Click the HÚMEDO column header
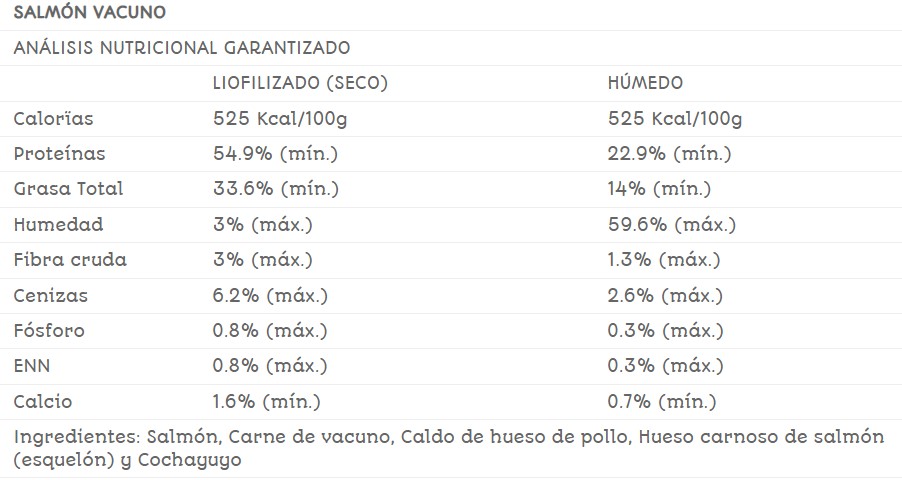902x480 pixels. point(645,83)
